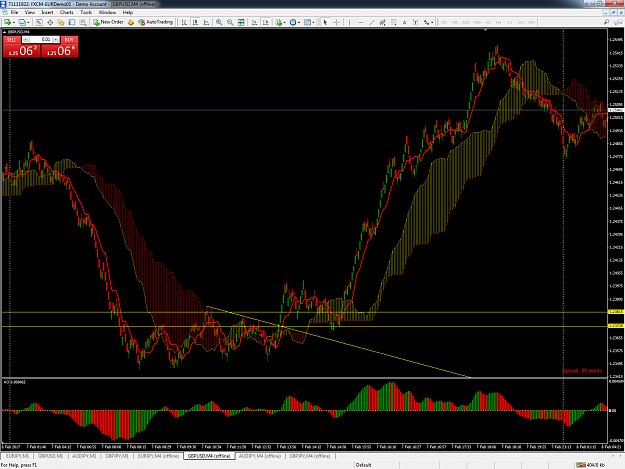Launch MetaEditor from the toolbar
The width and height of the screenshot is (625, 469).
[x=130, y=22]
